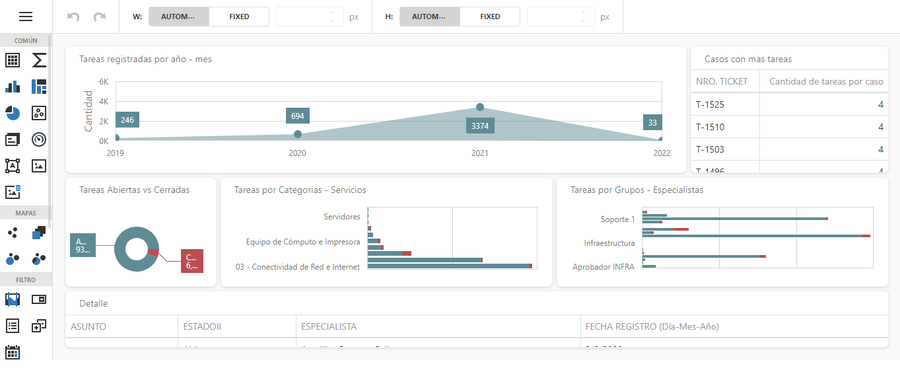900x376 pixels.
Task: Click the height px input field
Action: (x=553, y=17)
